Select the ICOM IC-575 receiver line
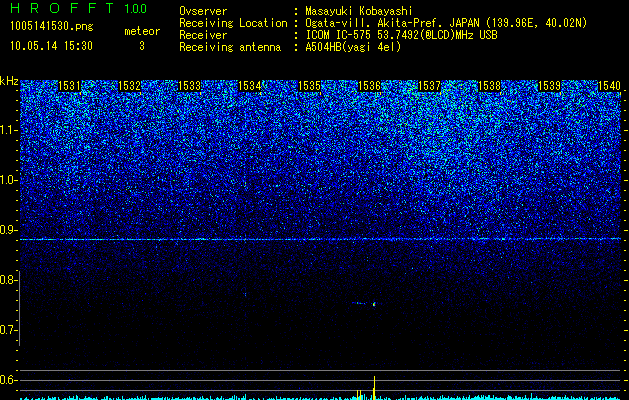The image size is (629, 400). (x=401, y=35)
